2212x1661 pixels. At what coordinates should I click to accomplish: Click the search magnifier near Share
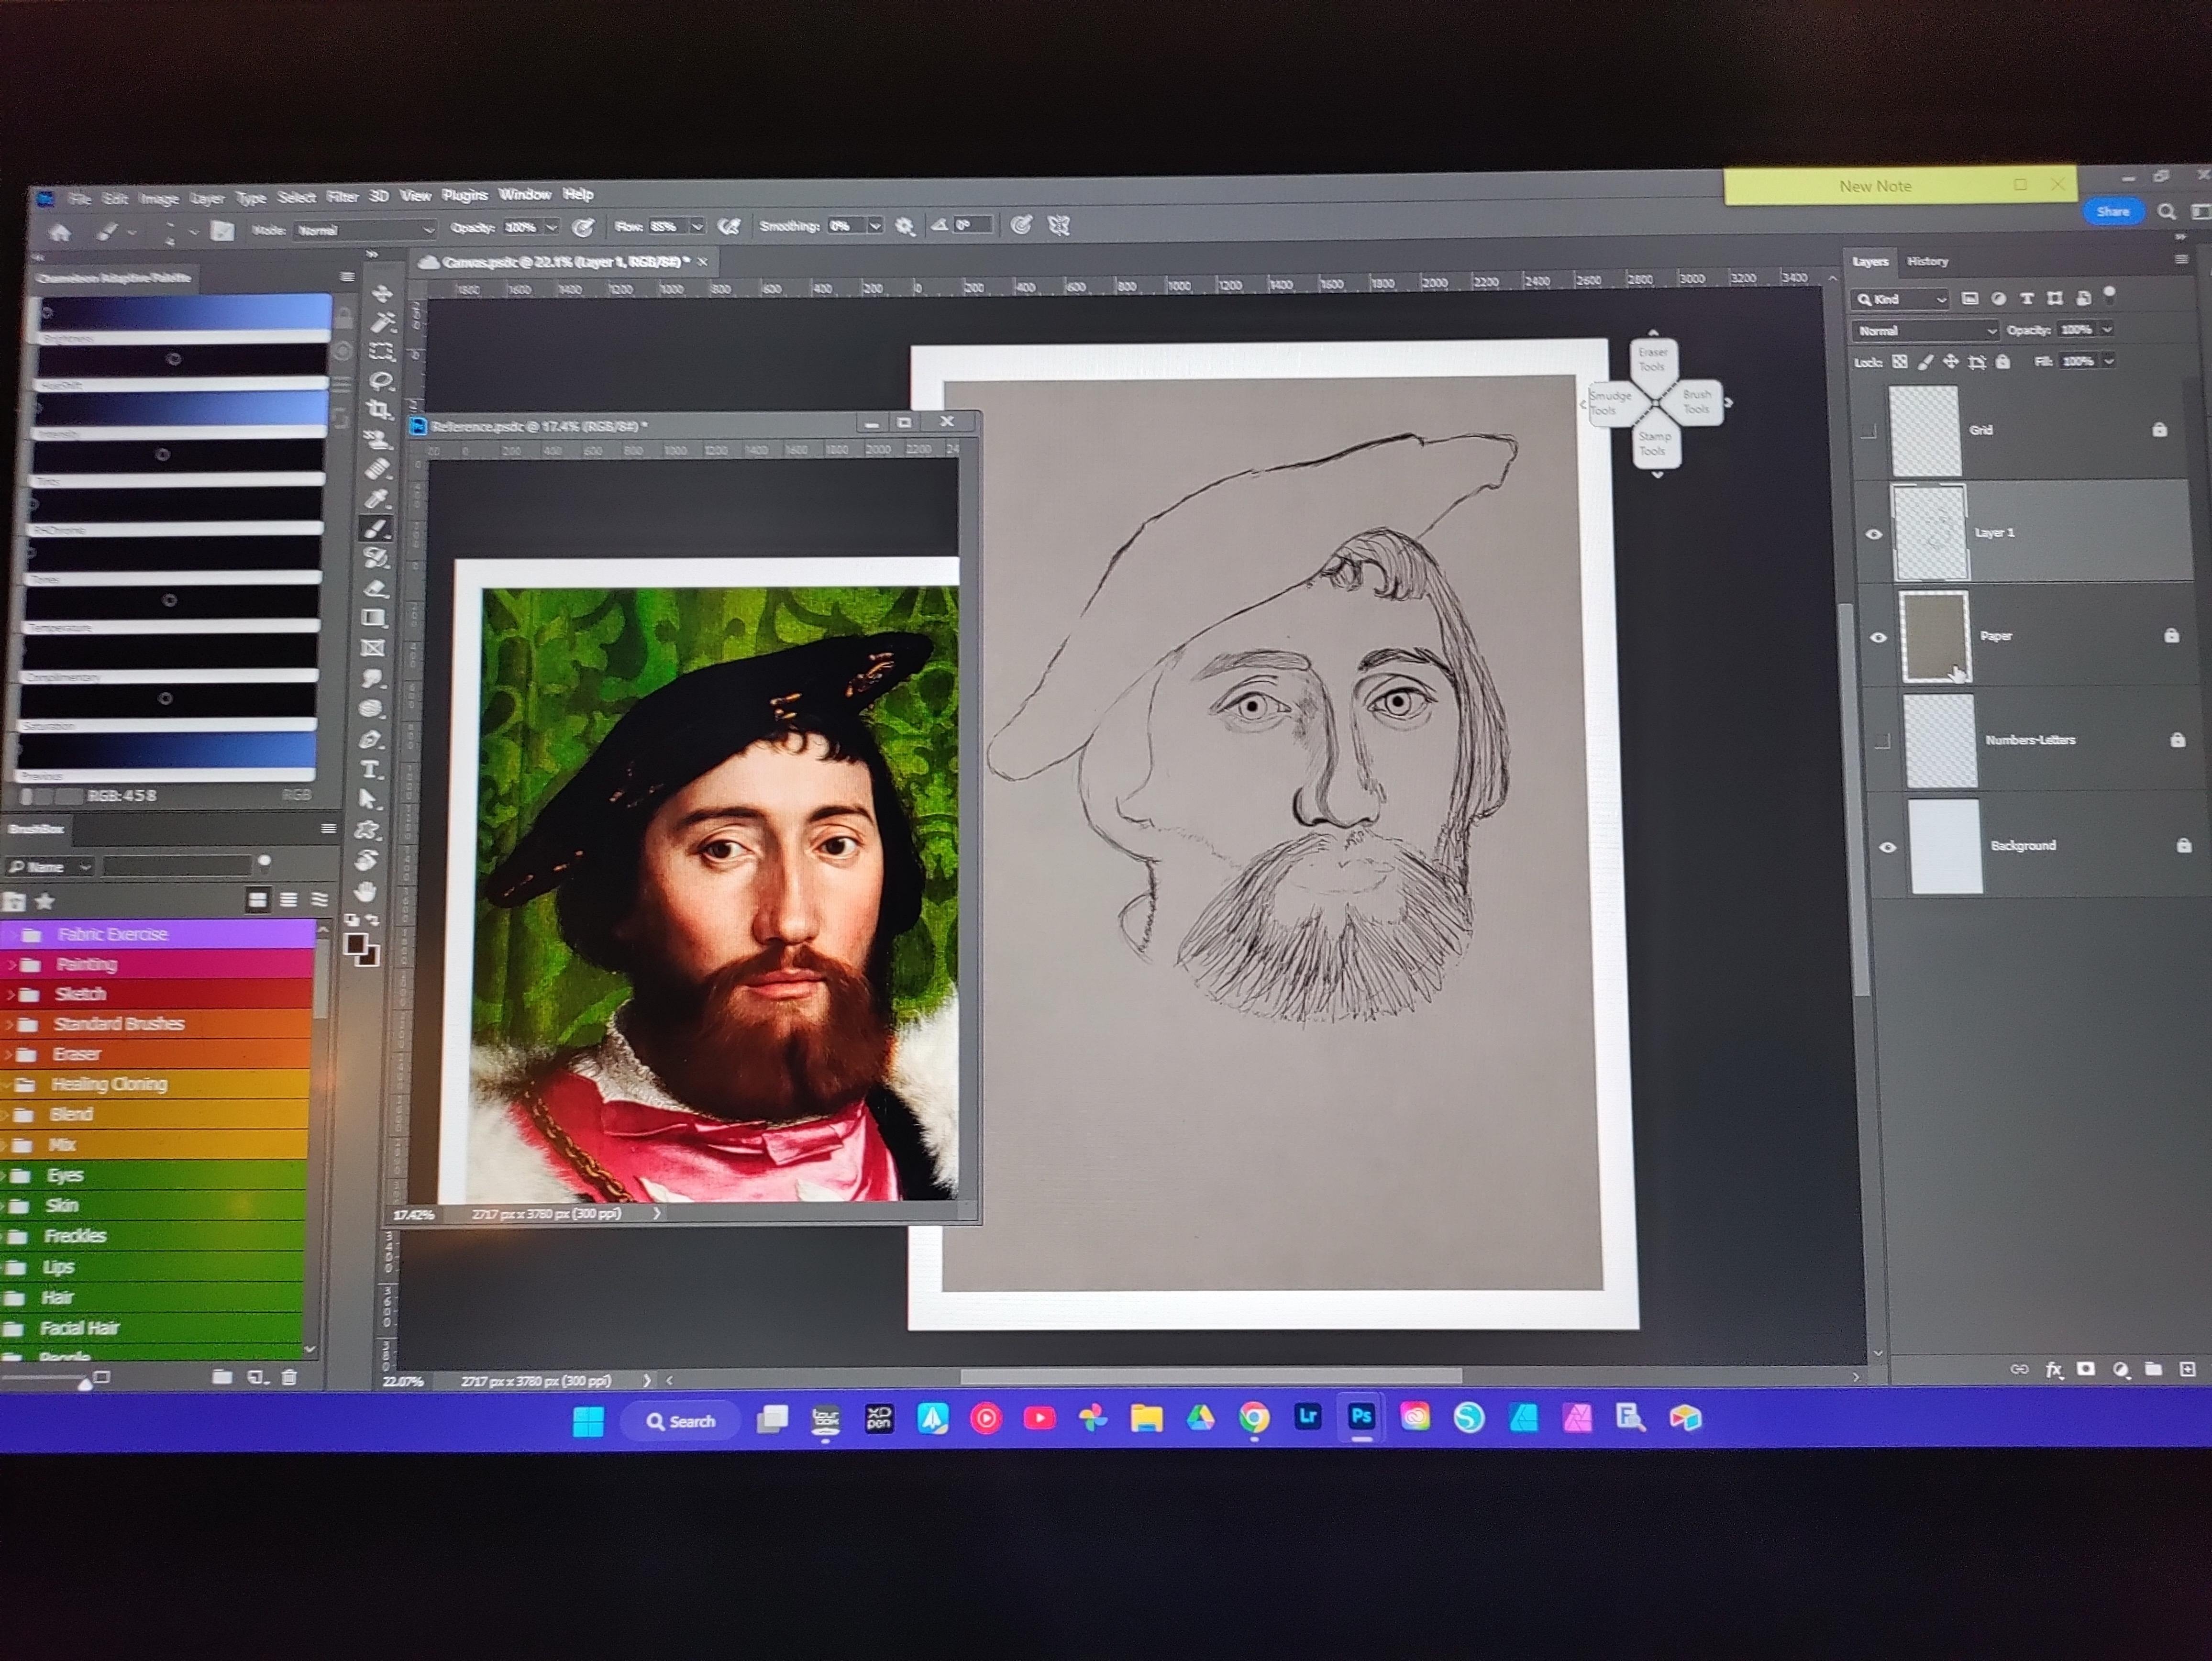pyautogui.click(x=2167, y=212)
